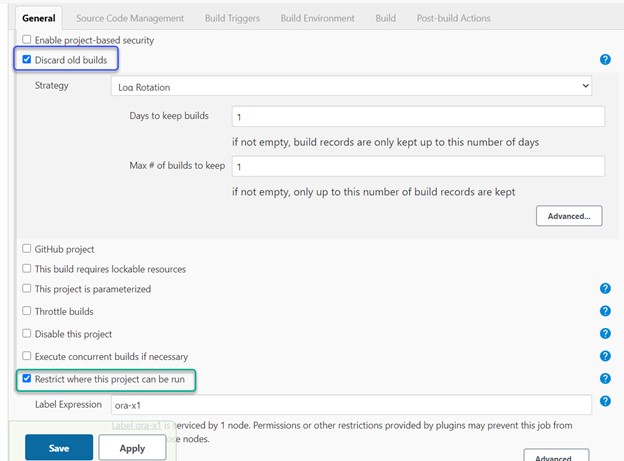Go to the Build Triggers tab

click(232, 18)
